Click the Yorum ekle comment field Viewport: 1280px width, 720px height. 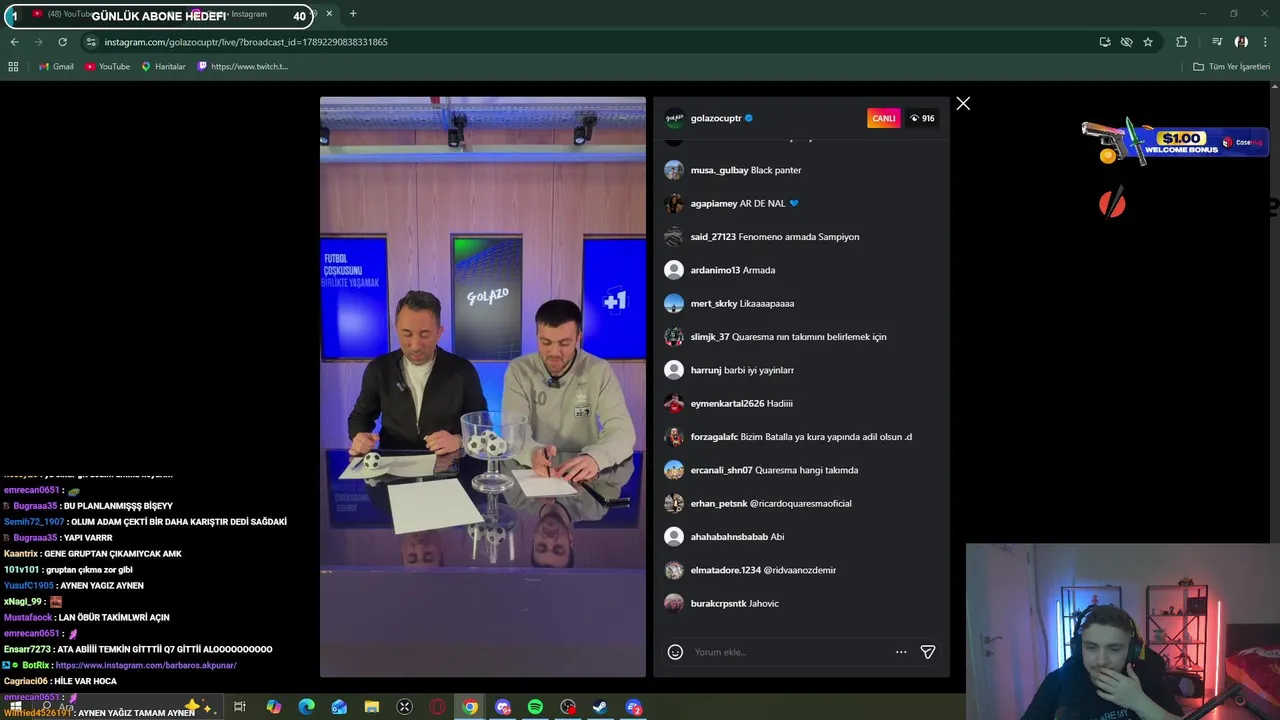788,652
